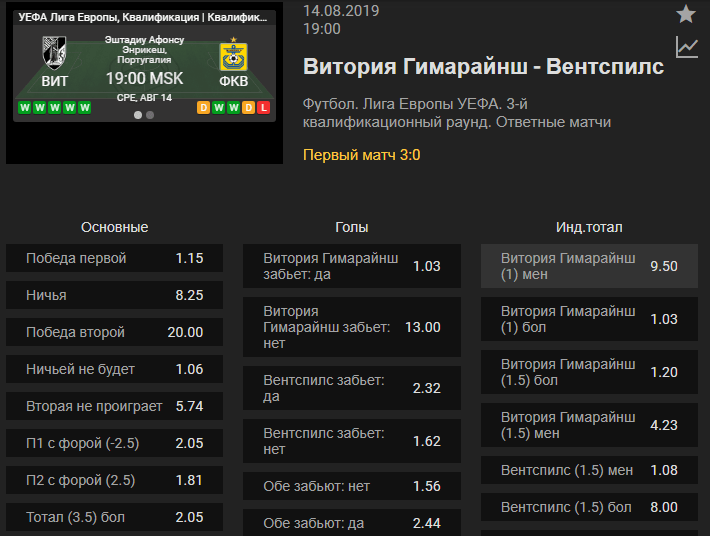This screenshot has height=536, width=710.
Task: Bet on П1 с форой (-2.5)
Action: click(x=115, y=443)
